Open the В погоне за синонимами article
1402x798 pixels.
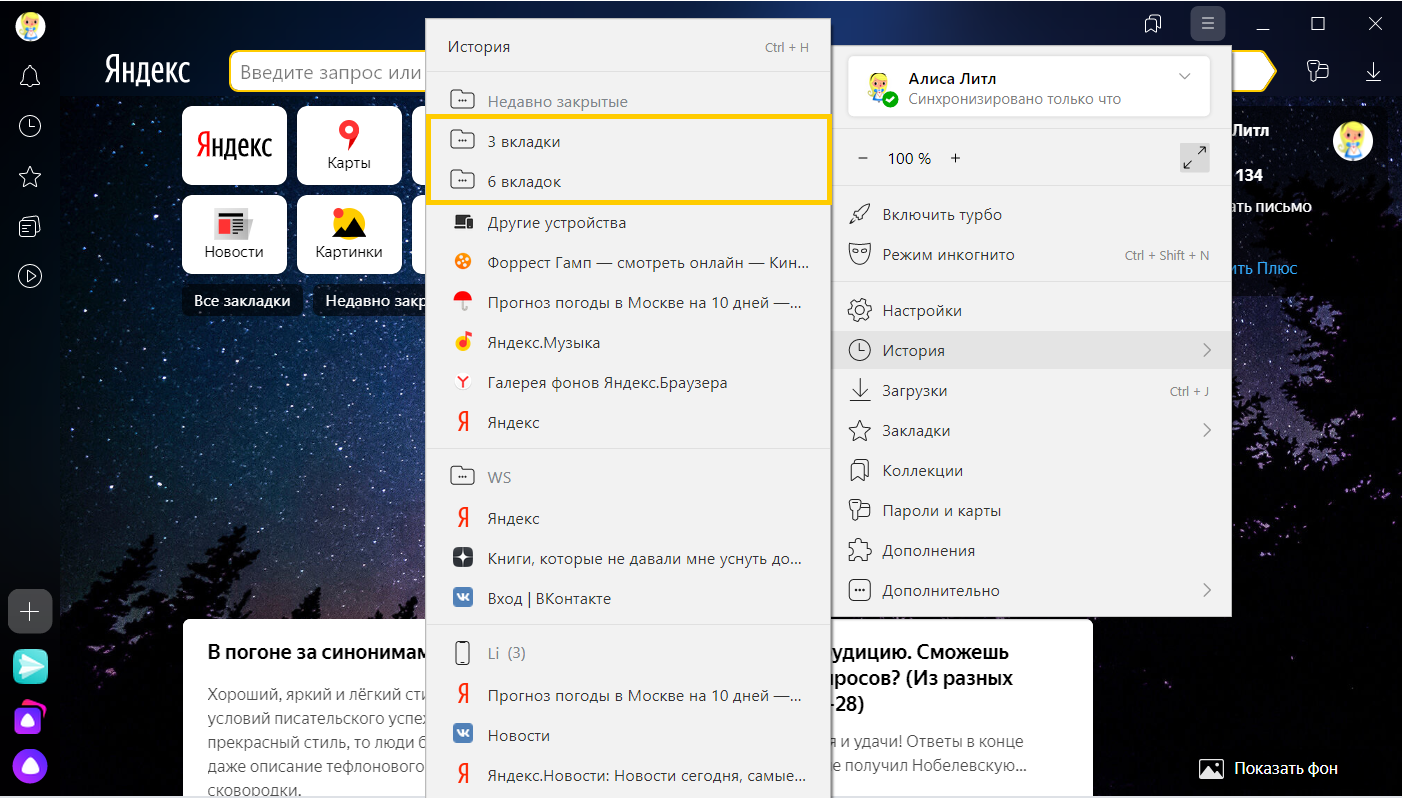click(316, 652)
